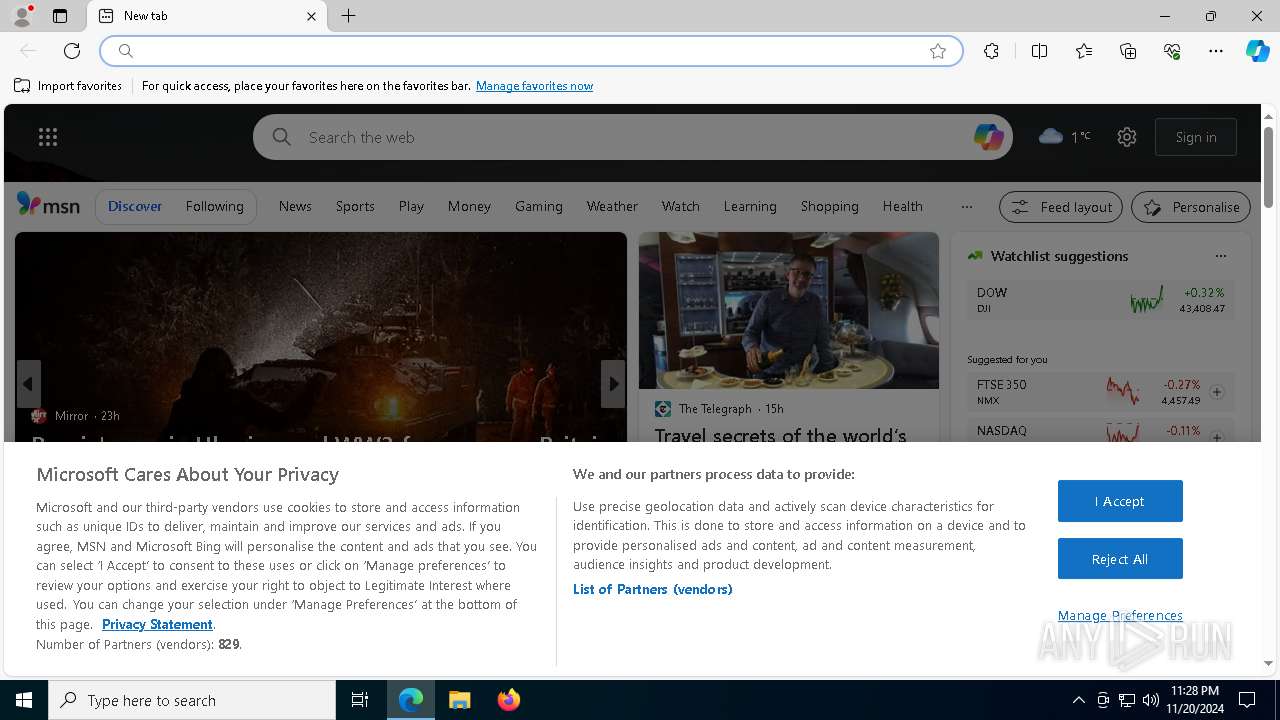Open the DOW stock row

coord(1100,300)
